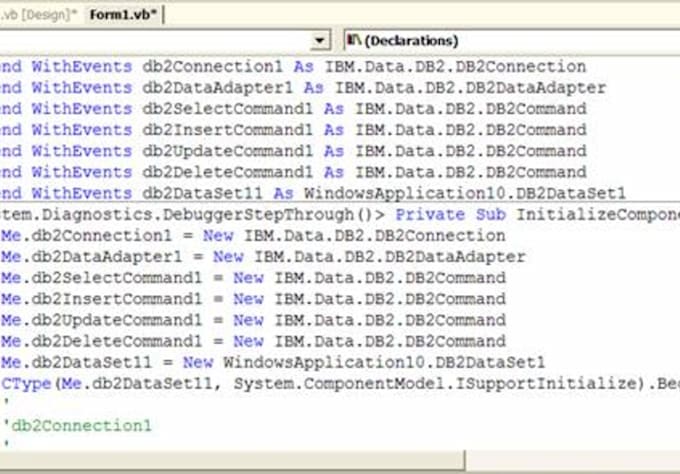Click the db2DeleteCommand1 WithEvents declaration line
The width and height of the screenshot is (680, 474).
tap(293, 172)
